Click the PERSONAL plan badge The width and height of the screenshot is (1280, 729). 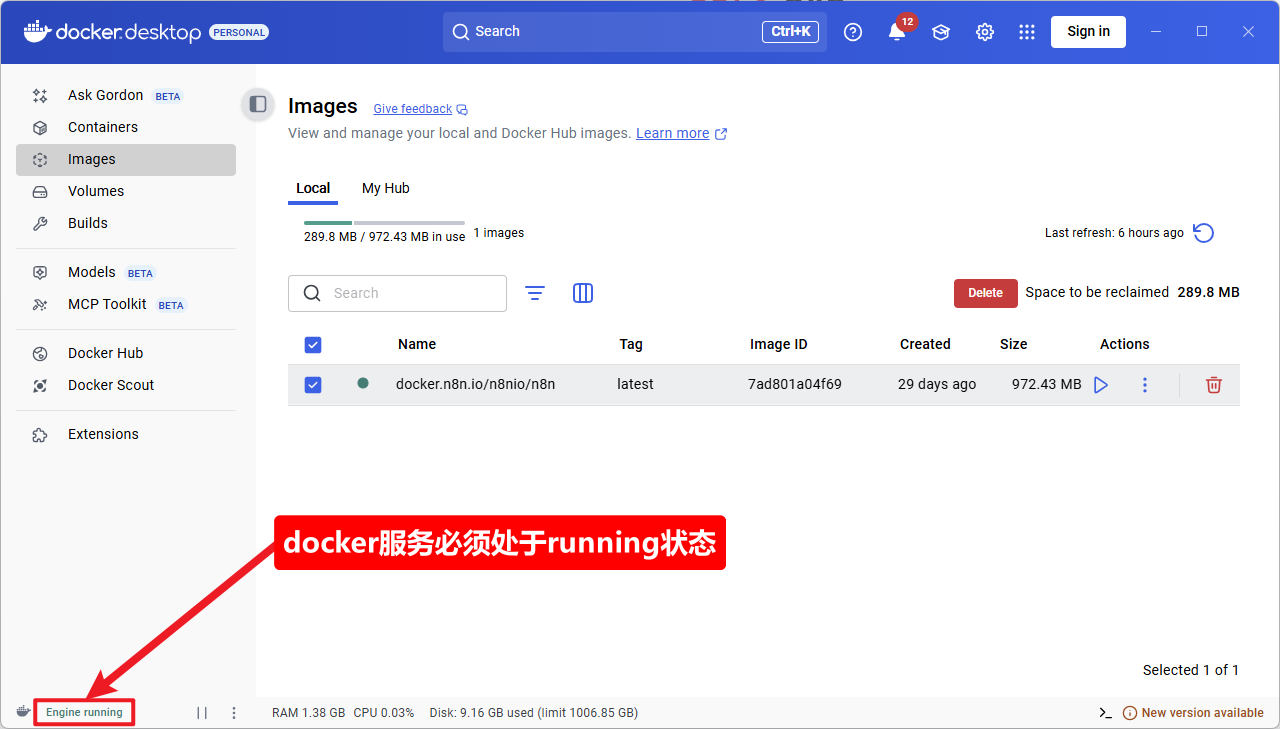tap(239, 32)
